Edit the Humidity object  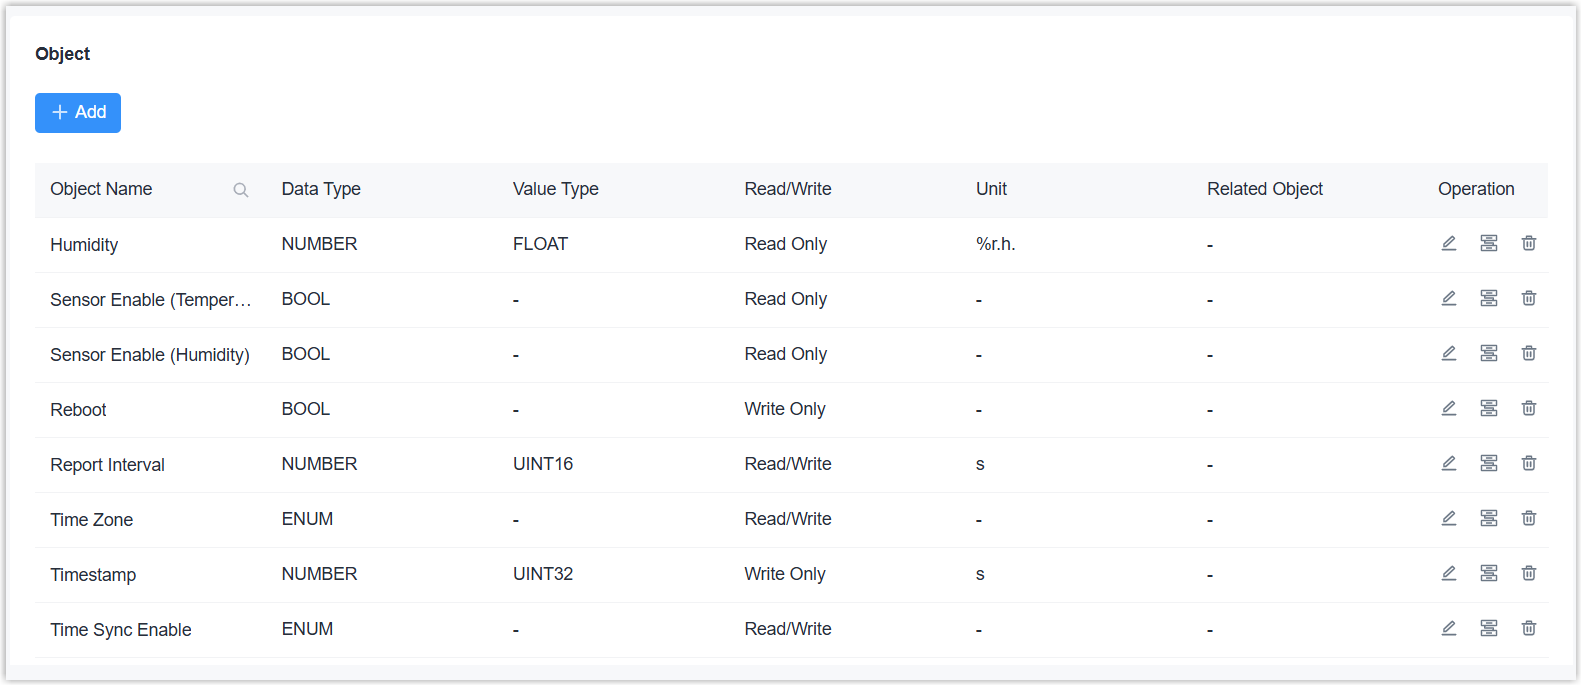[x=1448, y=244]
